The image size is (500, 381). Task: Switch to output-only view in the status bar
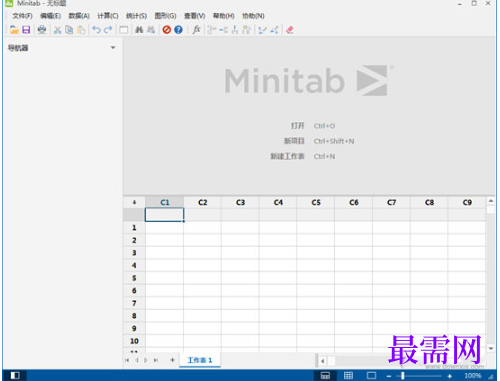tap(371, 375)
